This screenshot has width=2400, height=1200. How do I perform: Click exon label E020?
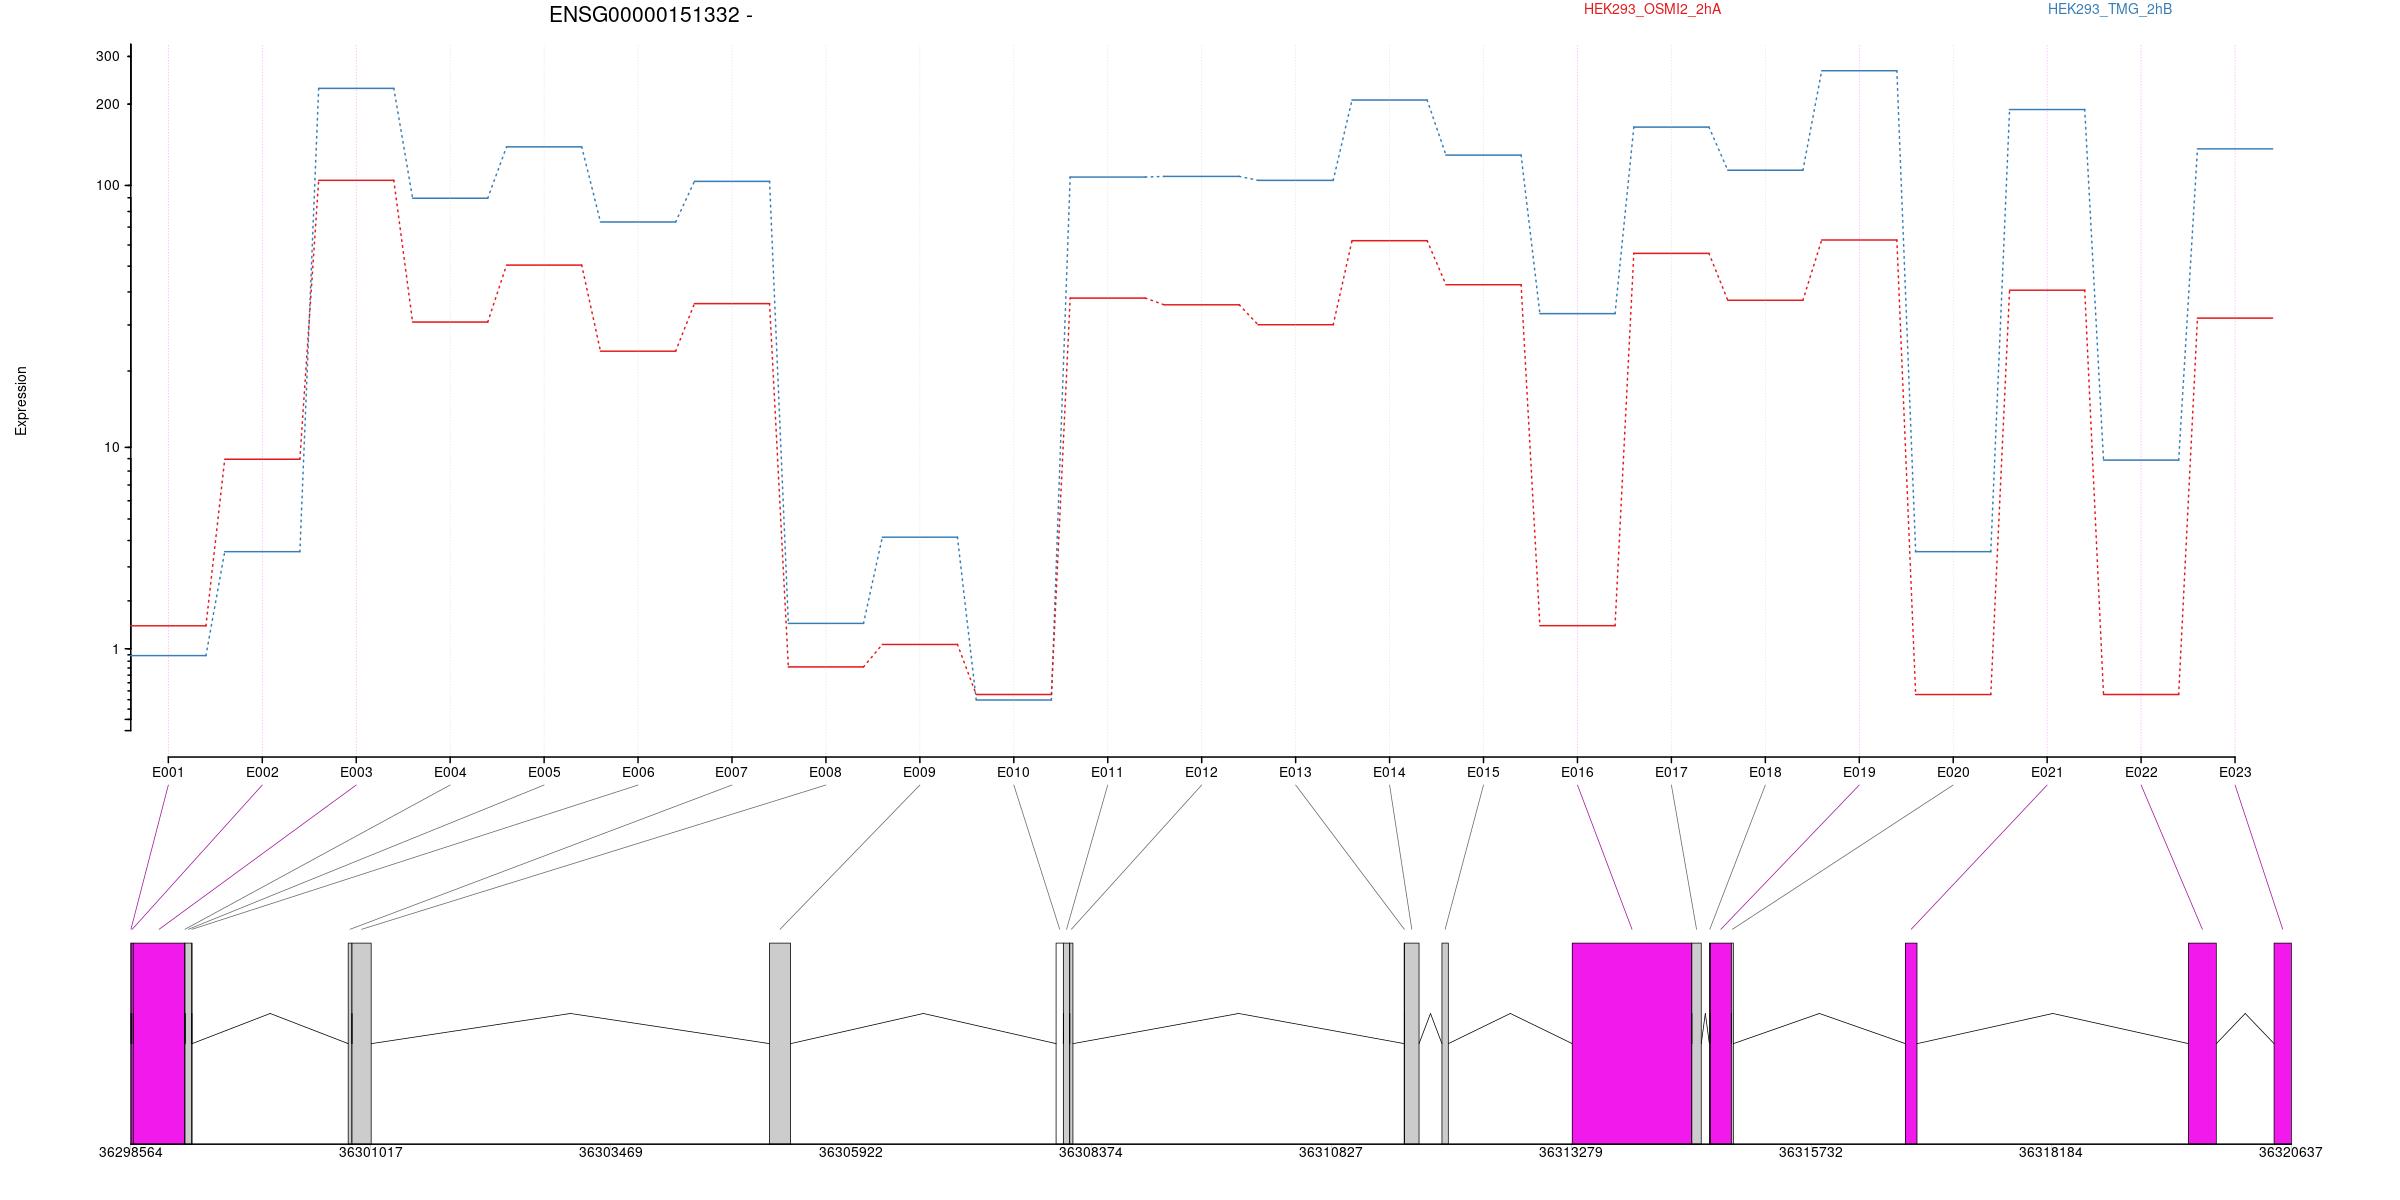[x=1953, y=772]
